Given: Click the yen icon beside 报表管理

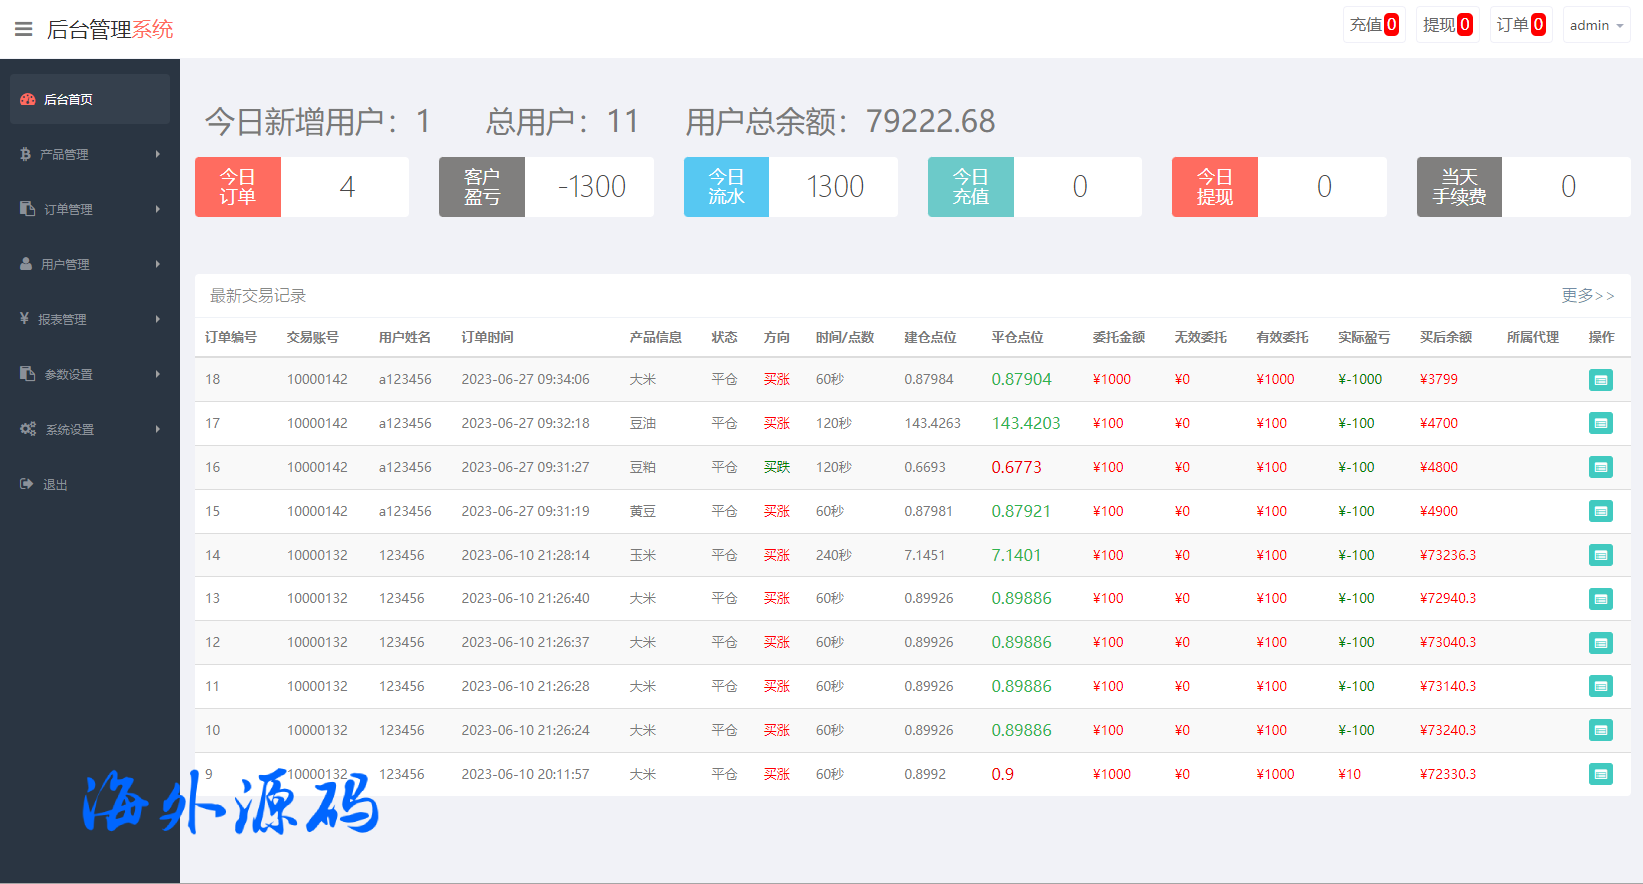Looking at the screenshot, I should (24, 319).
